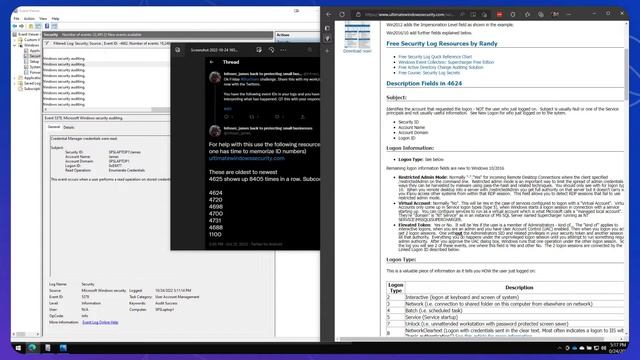Open the Help menu in Event Viewer
Image resolution: width=640 pixels, height=360 pixels.
55,19
